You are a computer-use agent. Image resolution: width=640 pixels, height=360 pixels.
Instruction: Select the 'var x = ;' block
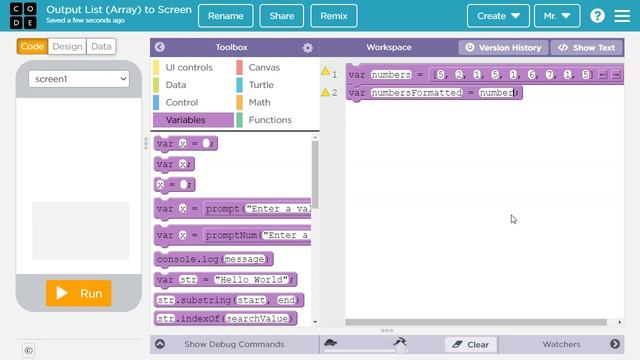[x=186, y=144]
